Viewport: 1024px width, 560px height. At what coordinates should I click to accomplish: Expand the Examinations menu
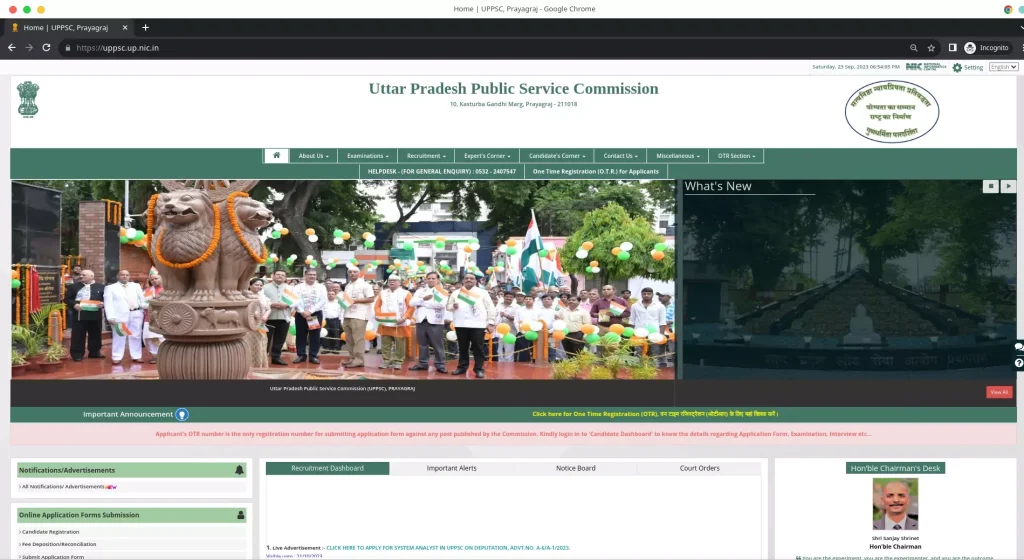pyautogui.click(x=368, y=156)
